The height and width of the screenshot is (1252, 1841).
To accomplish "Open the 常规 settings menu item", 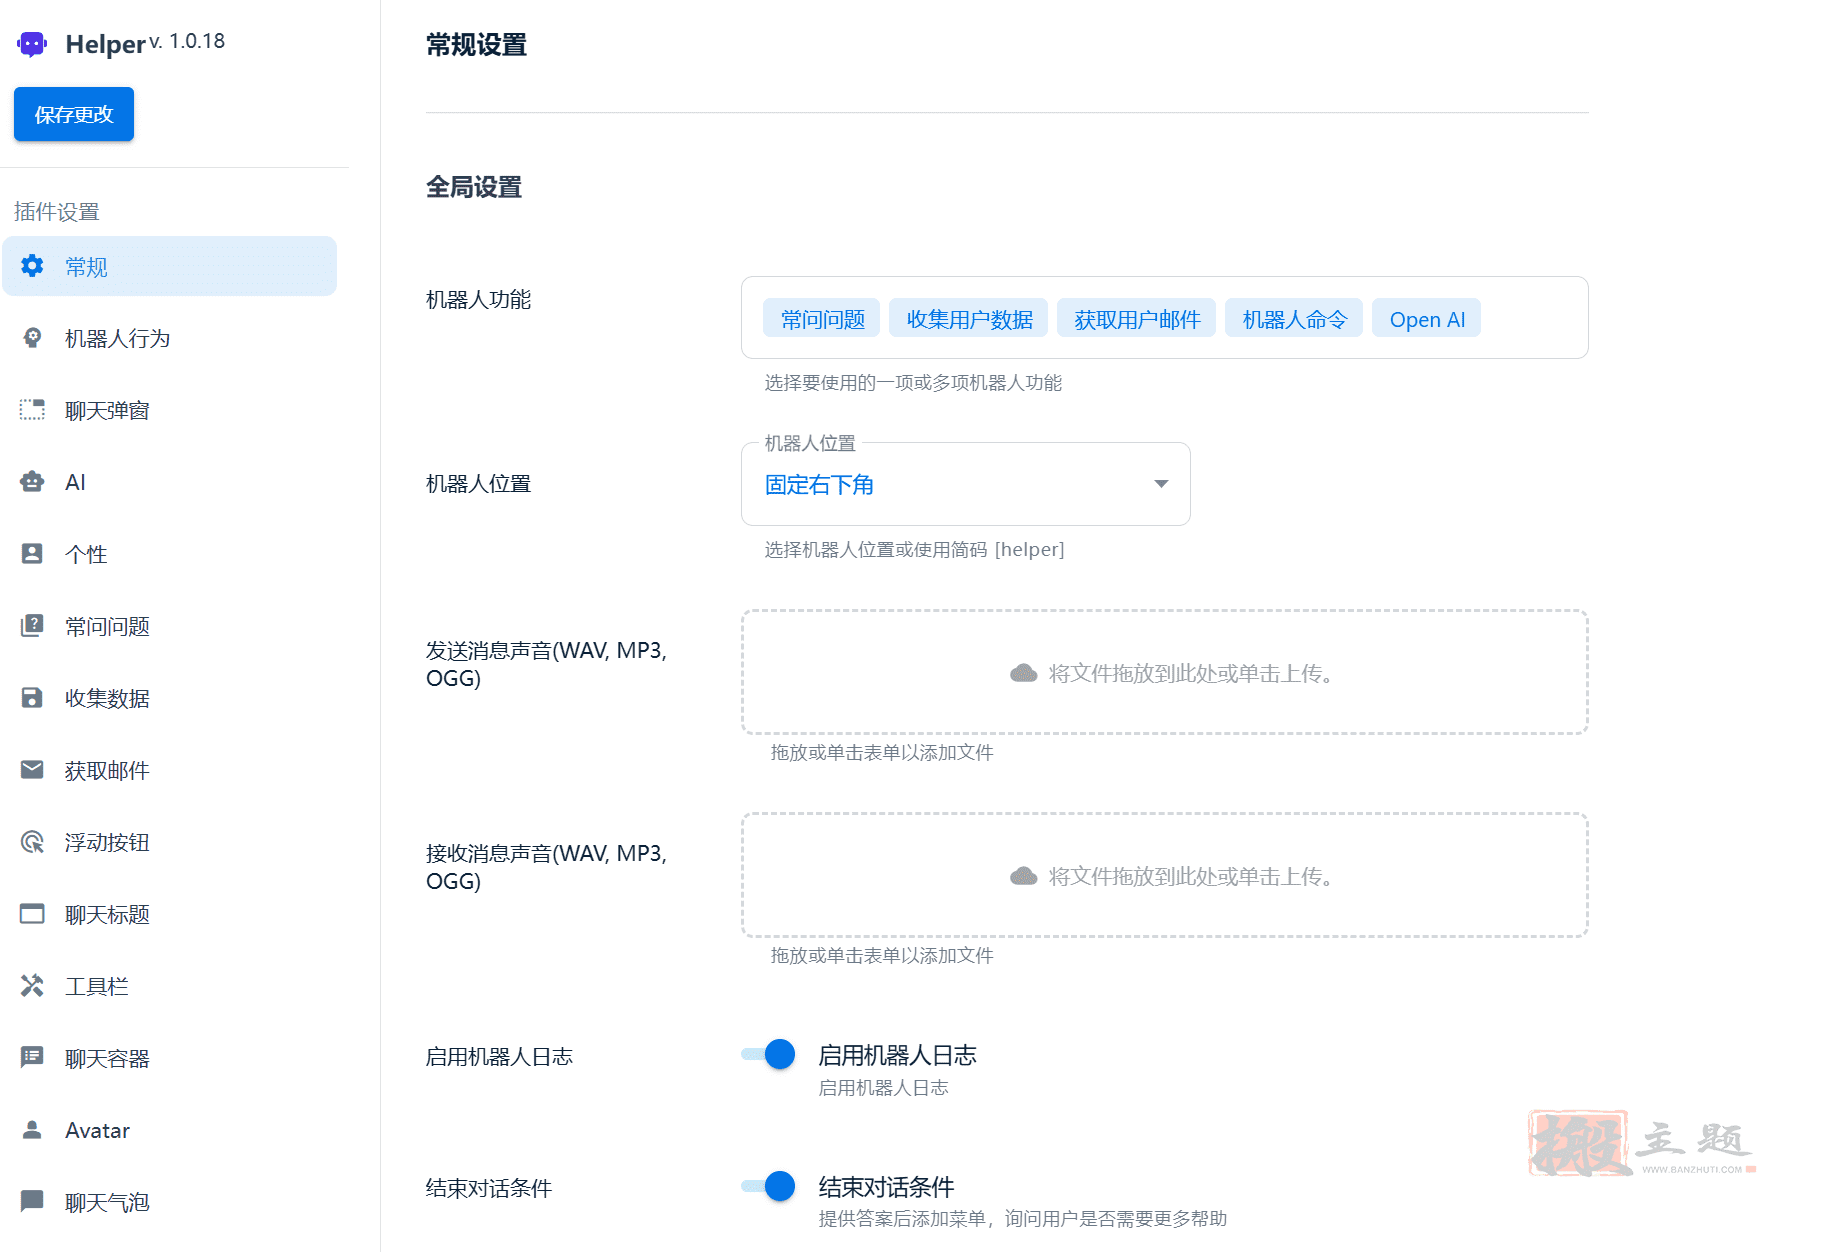I will coord(170,266).
